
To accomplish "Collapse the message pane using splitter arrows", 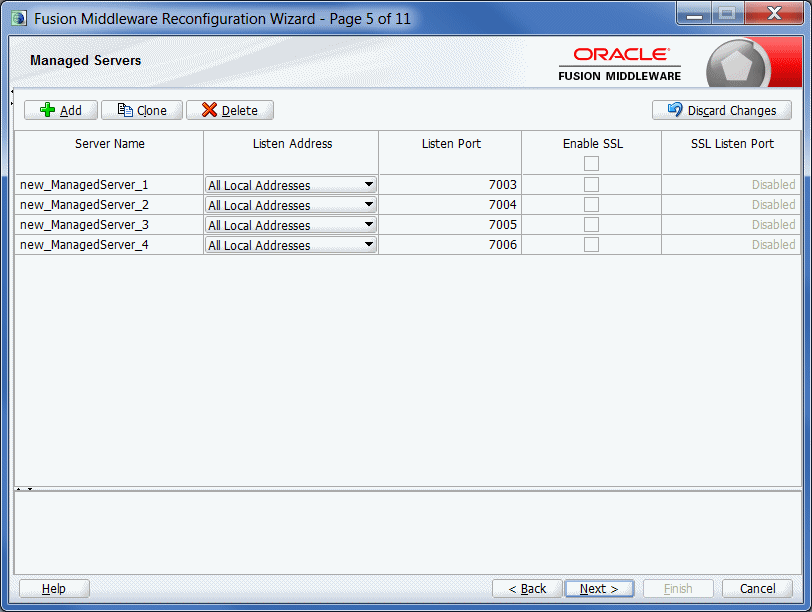I will [x=30, y=489].
